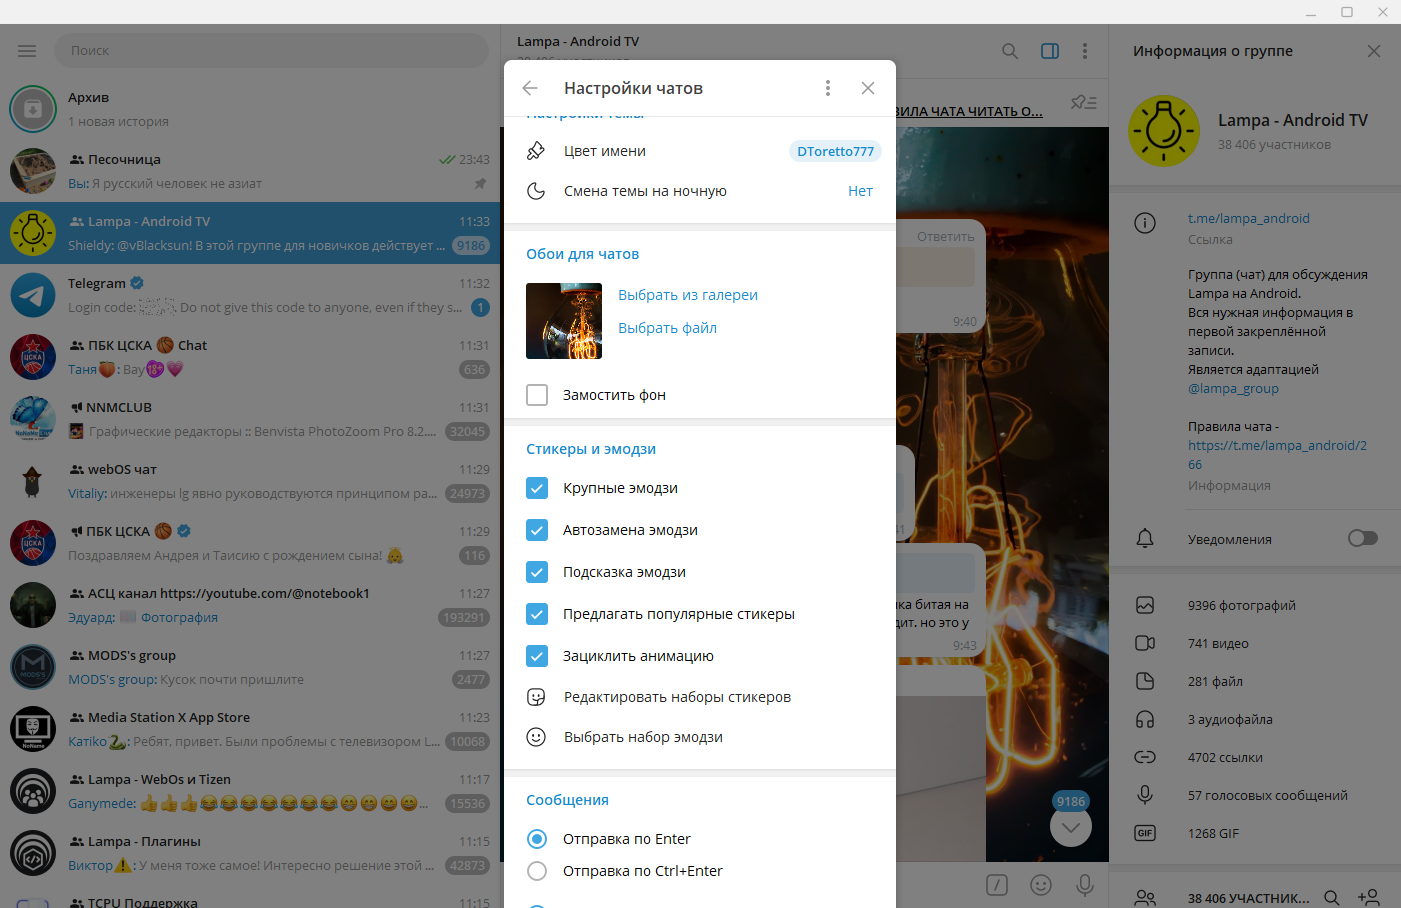Open three-dot menu in chat settings dialog
This screenshot has width=1401, height=908.
click(827, 88)
